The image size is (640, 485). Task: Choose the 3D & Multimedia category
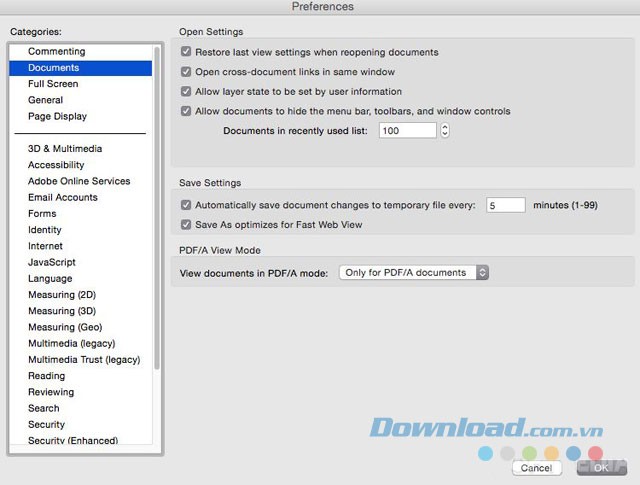coord(65,149)
